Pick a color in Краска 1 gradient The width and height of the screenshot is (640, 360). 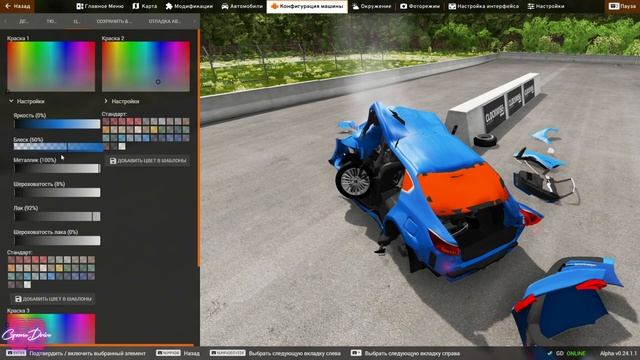pyautogui.click(x=51, y=66)
